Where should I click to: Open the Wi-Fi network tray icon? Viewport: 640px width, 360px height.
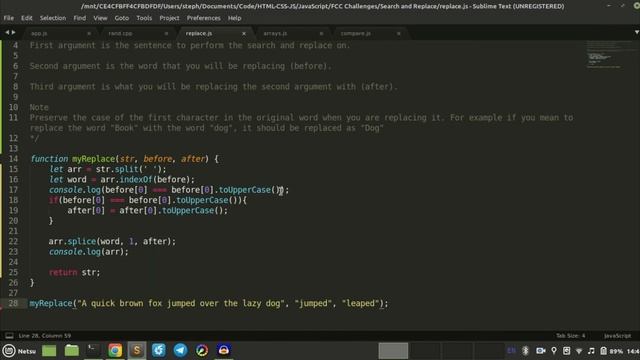click(x=579, y=351)
